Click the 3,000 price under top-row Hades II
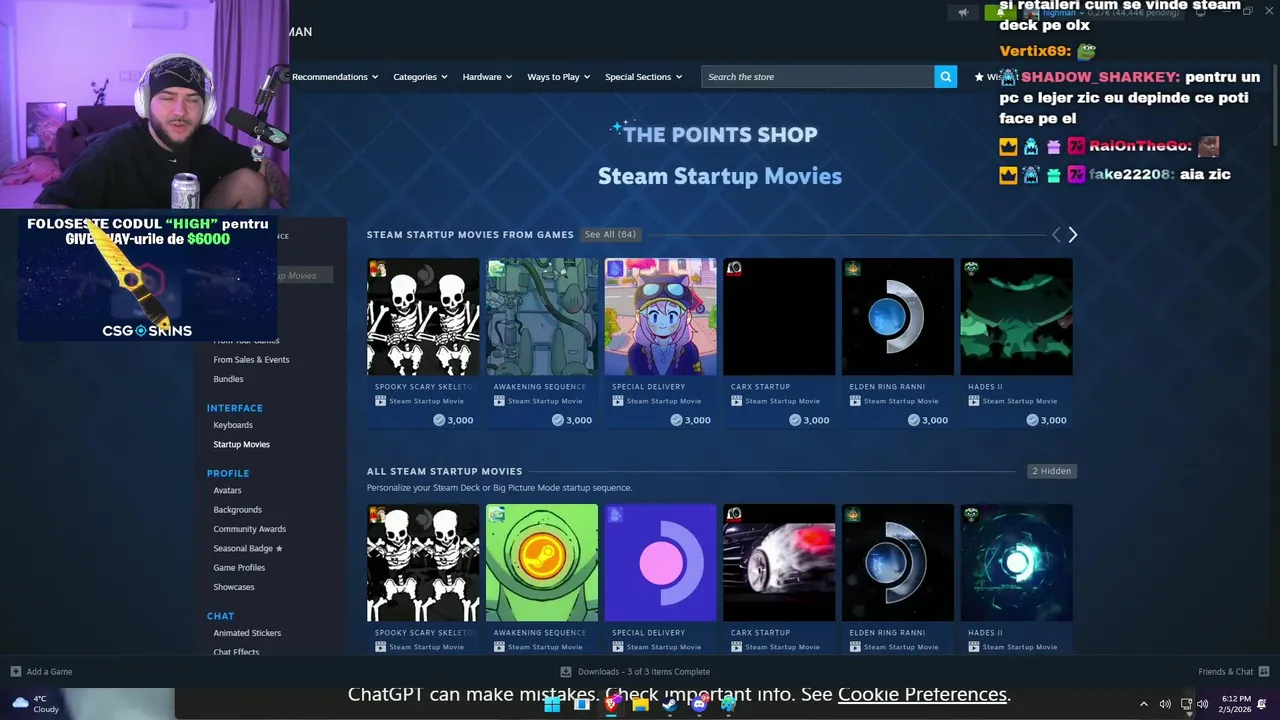The width and height of the screenshot is (1280, 720). point(1046,420)
